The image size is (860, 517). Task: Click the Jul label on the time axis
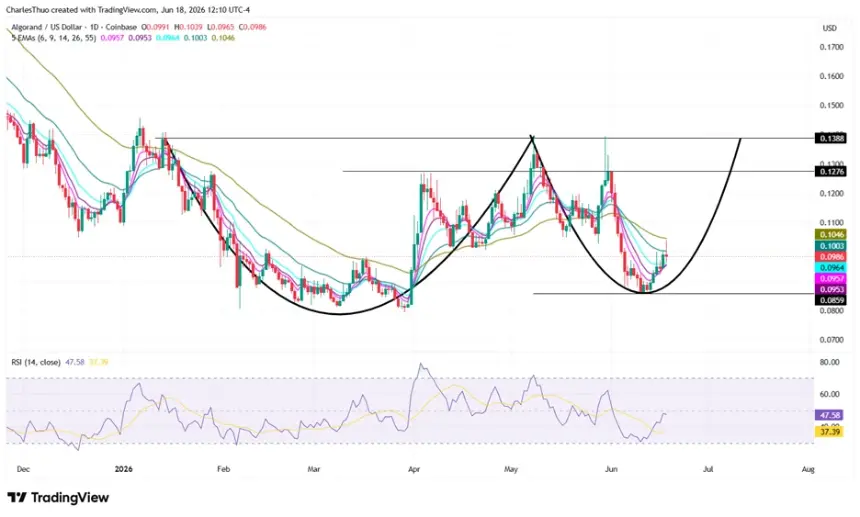point(708,469)
